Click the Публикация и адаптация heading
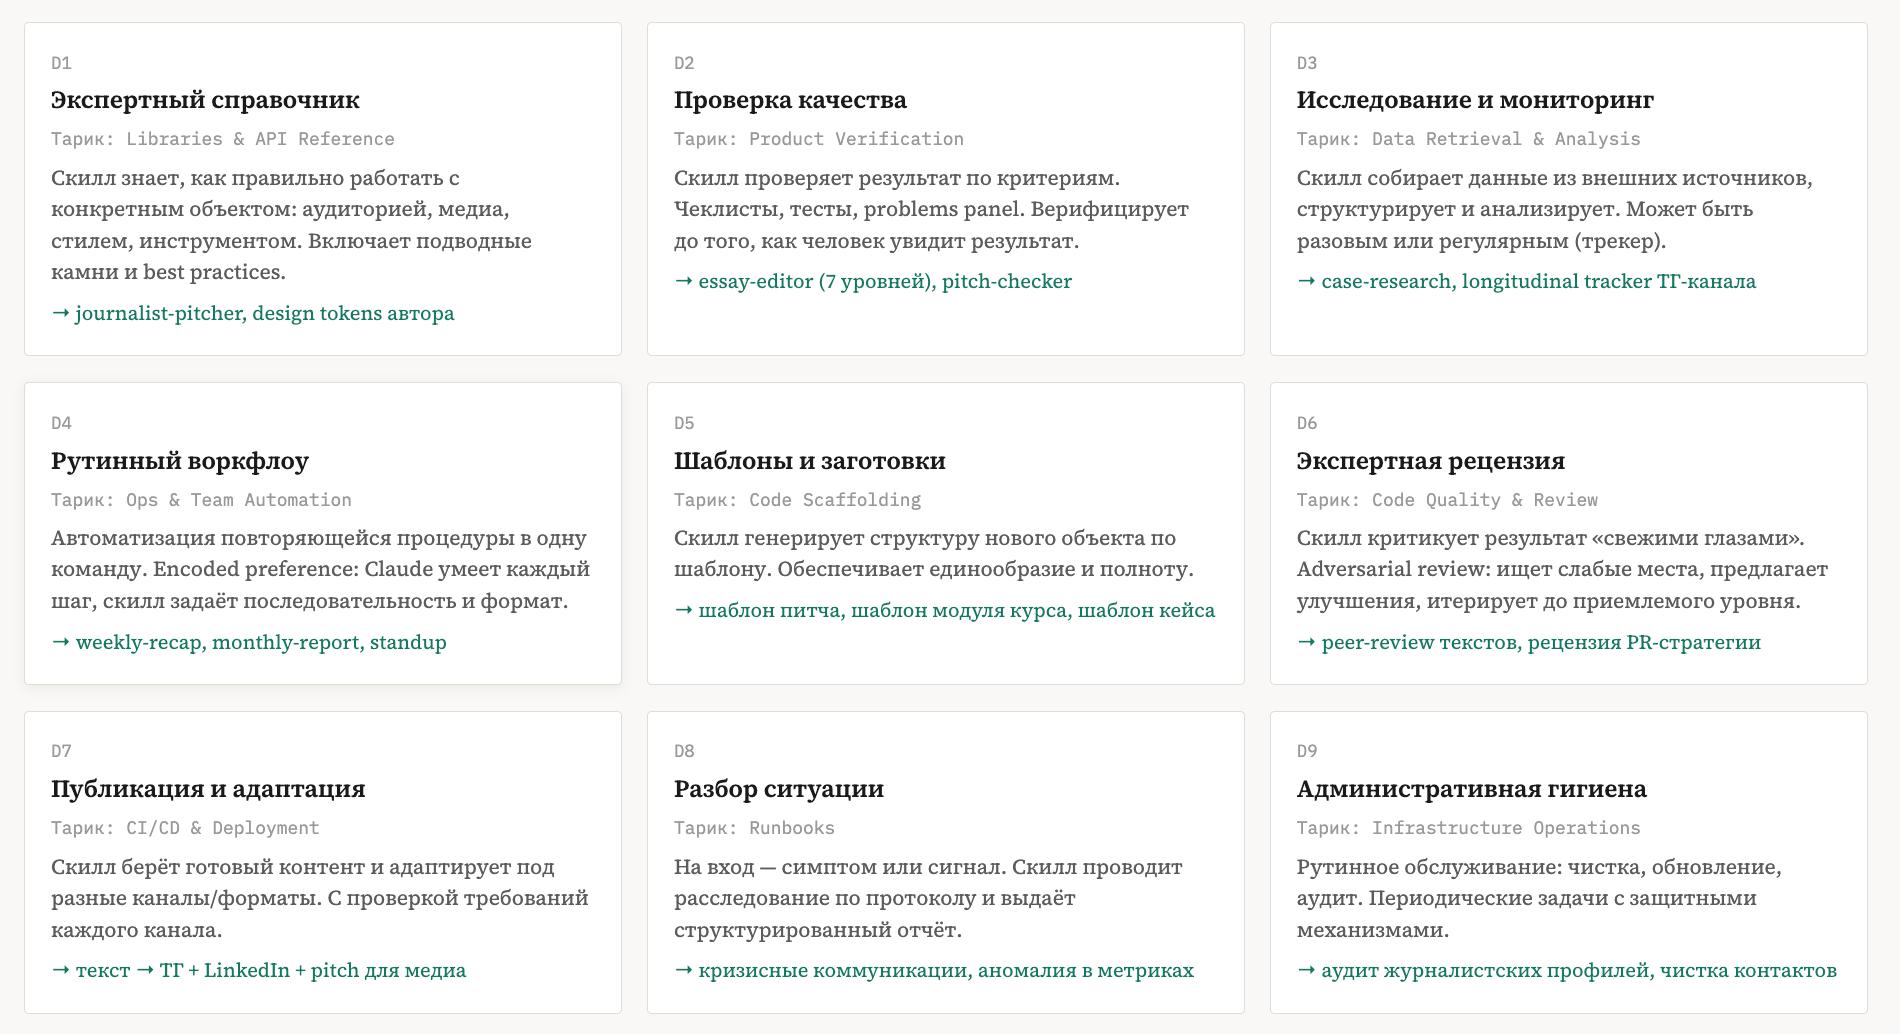 click(x=208, y=789)
